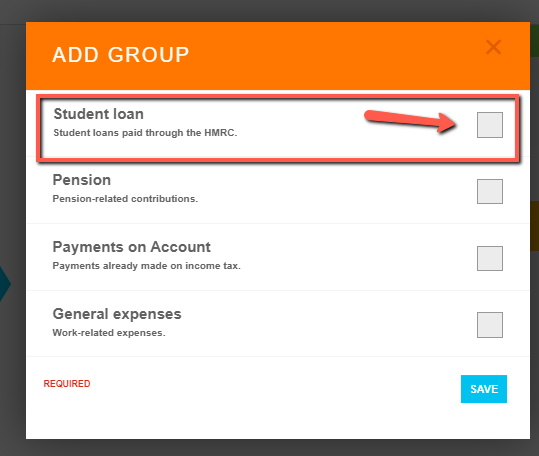Click the blue SAVE button

pos(484,389)
